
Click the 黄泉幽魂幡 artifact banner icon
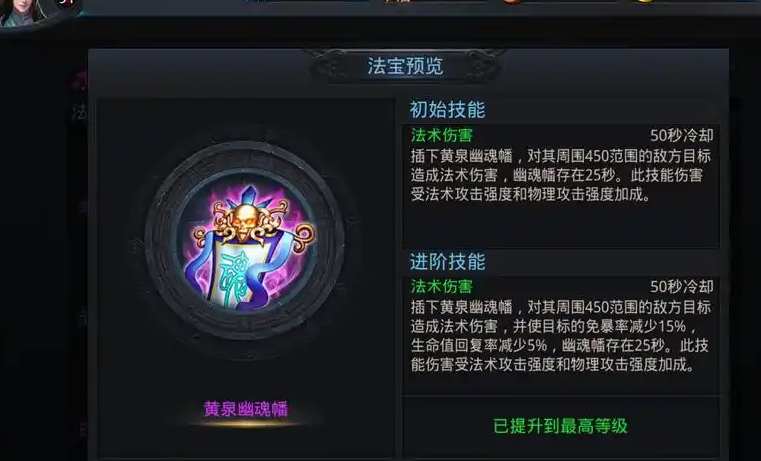click(x=247, y=246)
